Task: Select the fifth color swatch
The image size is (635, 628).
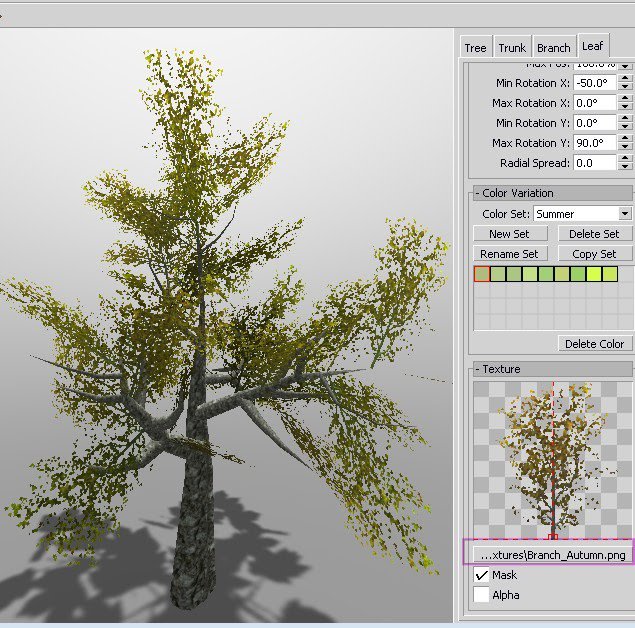Action: point(546,274)
